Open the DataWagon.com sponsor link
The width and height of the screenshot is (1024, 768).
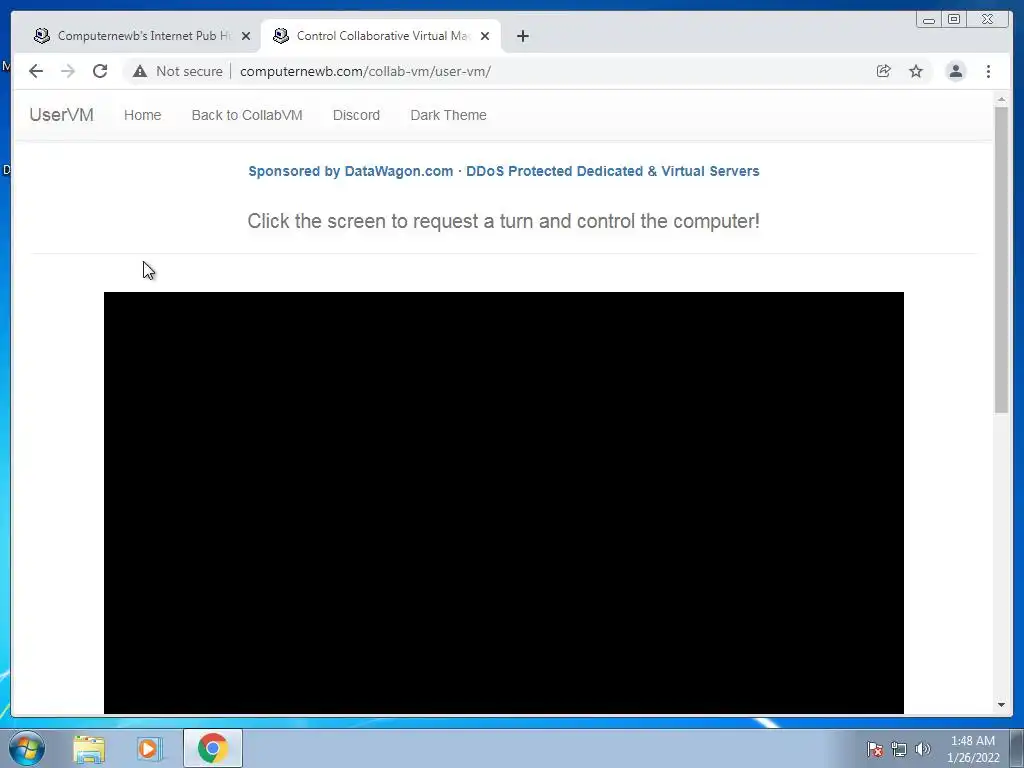tap(504, 171)
